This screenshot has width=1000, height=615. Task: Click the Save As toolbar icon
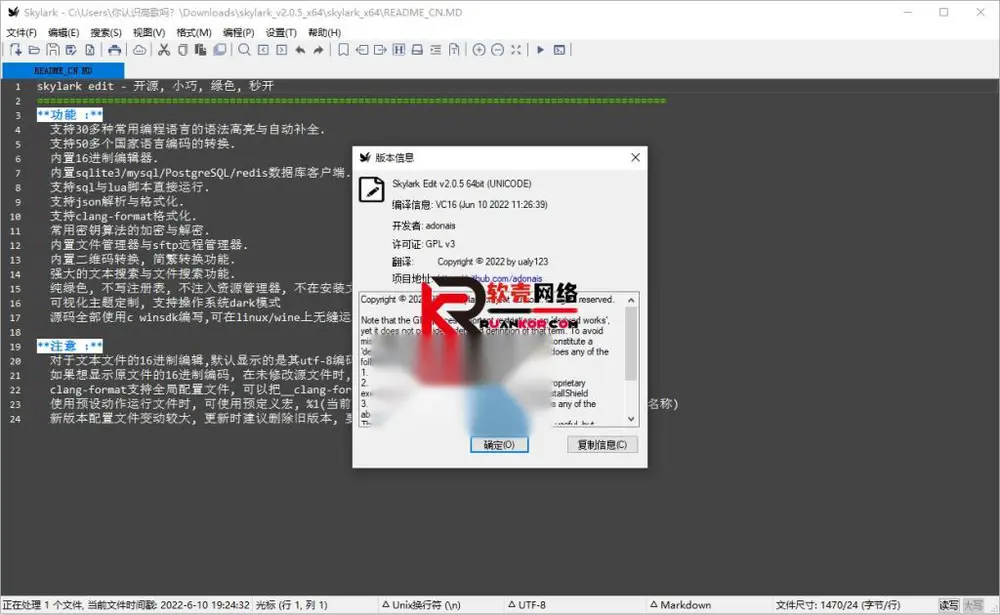click(71, 50)
